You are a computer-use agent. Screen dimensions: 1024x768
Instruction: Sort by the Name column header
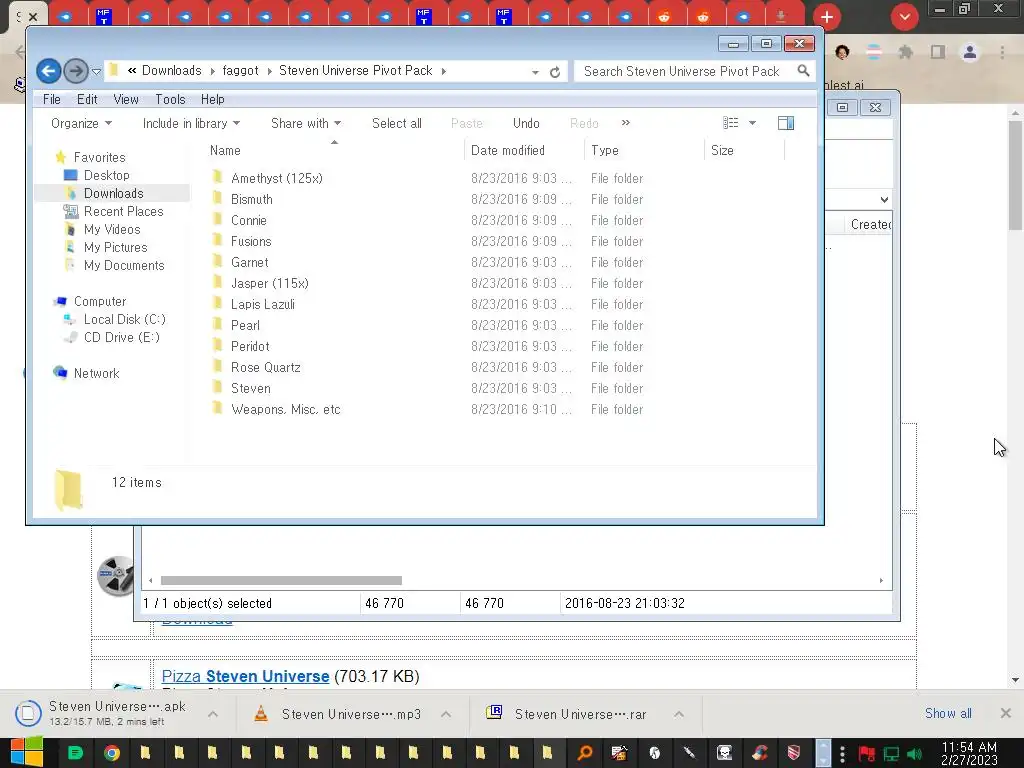click(225, 150)
